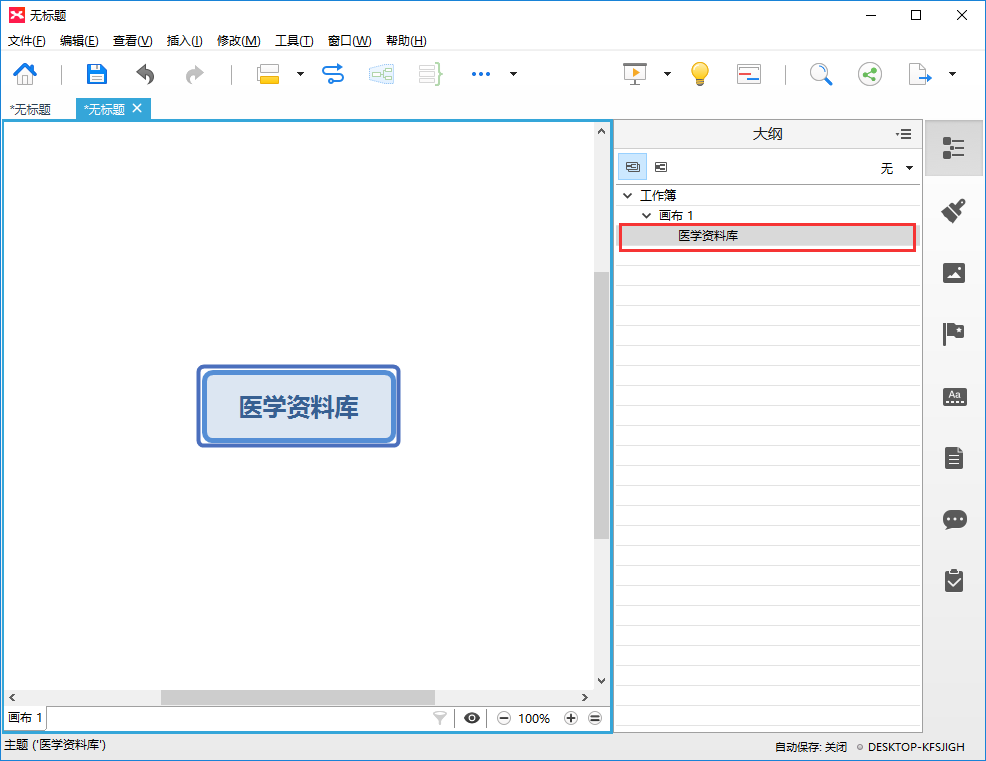Viewport: 986px width, 761px height.
Task: Click the Home icon in toolbar
Action: tap(25, 74)
